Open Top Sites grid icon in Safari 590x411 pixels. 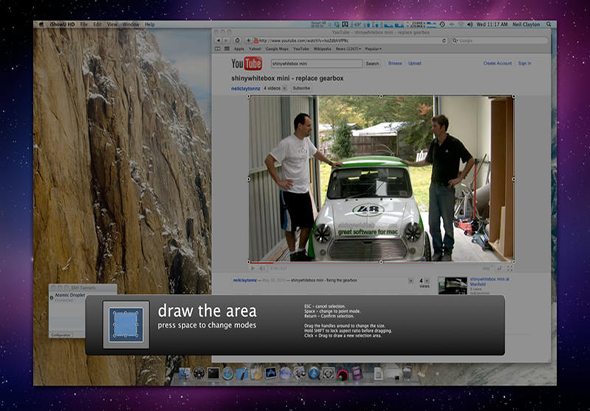227,49
